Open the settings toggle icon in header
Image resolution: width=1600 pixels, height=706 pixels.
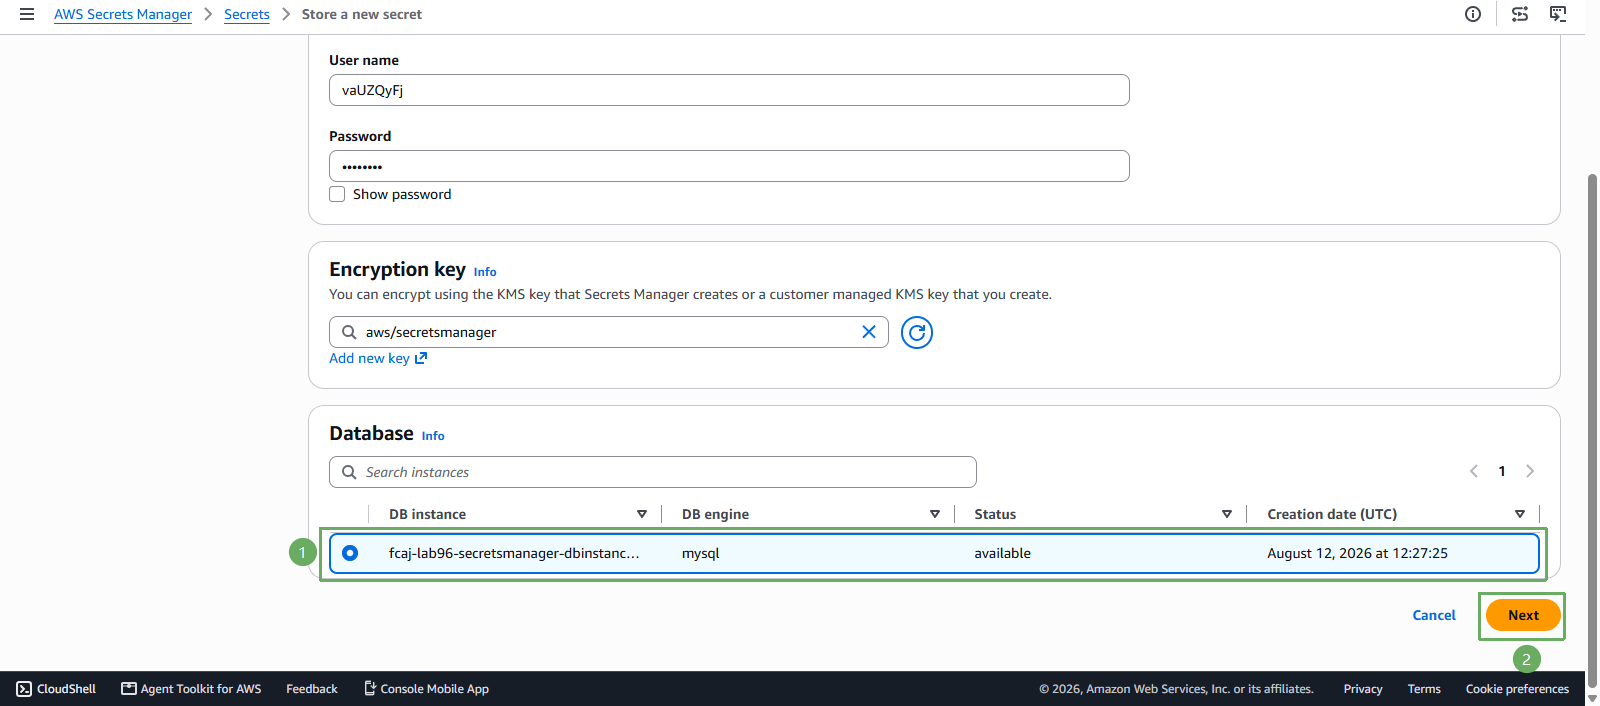point(1520,14)
